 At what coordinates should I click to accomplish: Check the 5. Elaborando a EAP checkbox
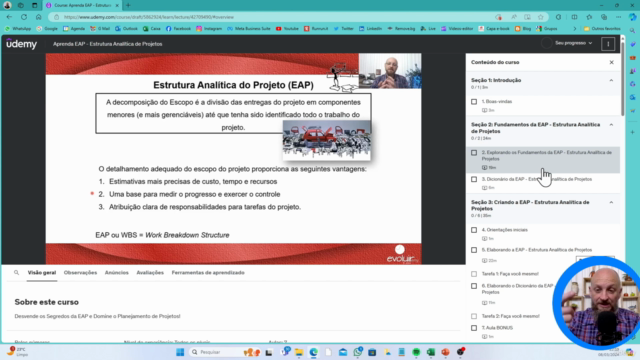pos(474,250)
